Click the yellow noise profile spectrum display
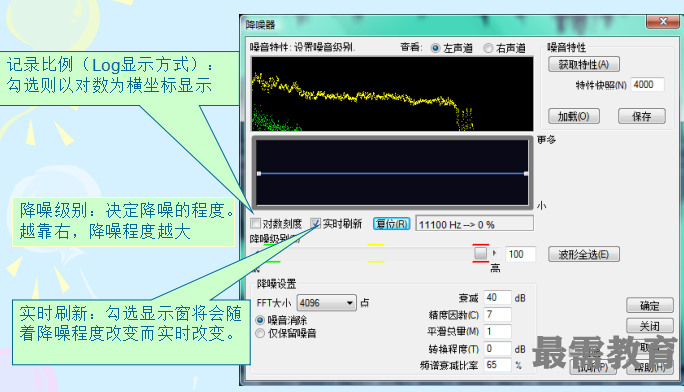Screen dimensions: 684x392 tap(392, 94)
